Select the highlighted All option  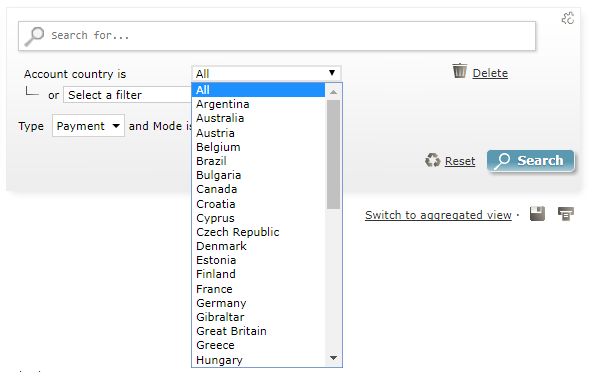[258, 90]
